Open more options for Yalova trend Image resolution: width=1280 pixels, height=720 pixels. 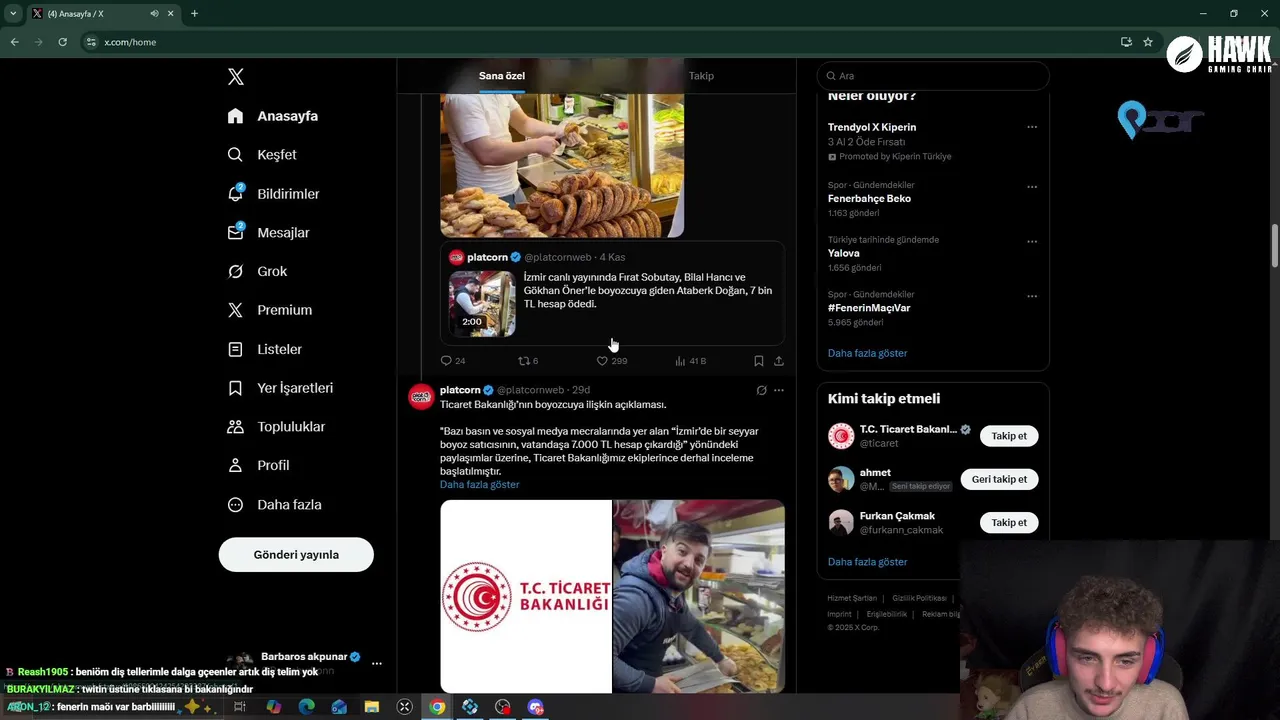pyautogui.click(x=1032, y=241)
